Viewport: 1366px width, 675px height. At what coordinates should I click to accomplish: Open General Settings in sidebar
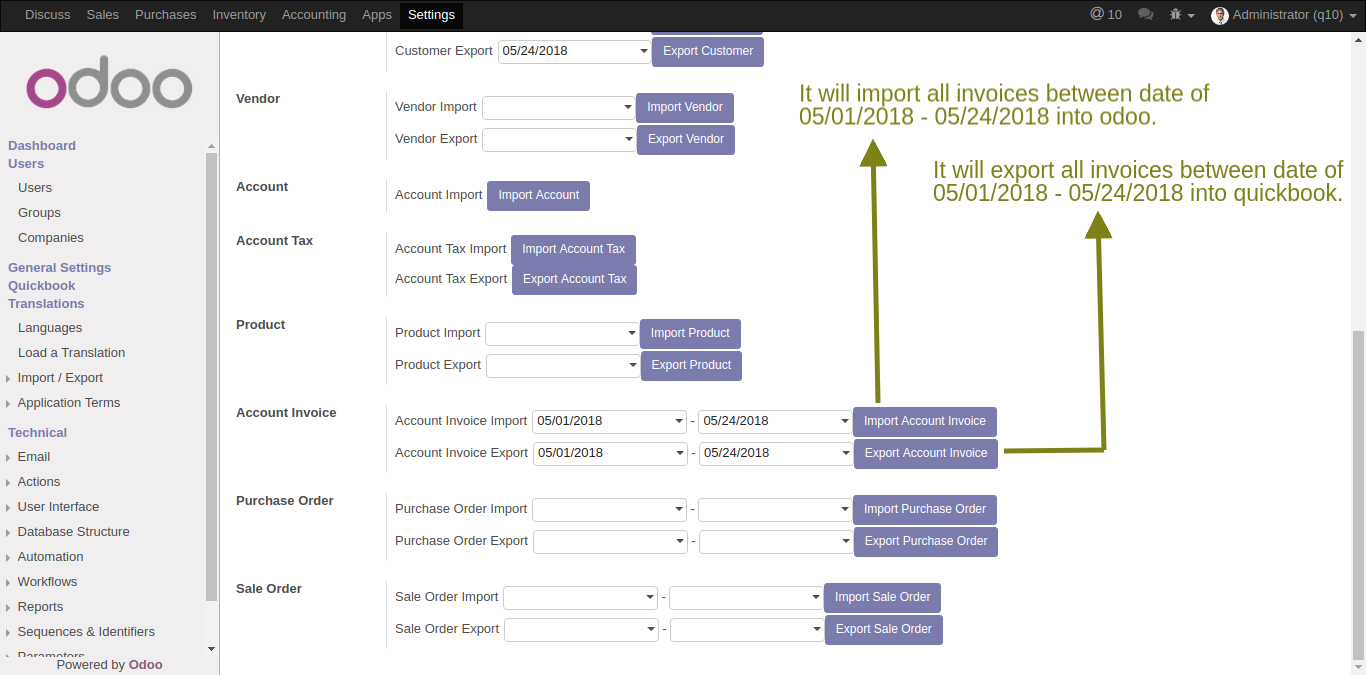pos(60,268)
